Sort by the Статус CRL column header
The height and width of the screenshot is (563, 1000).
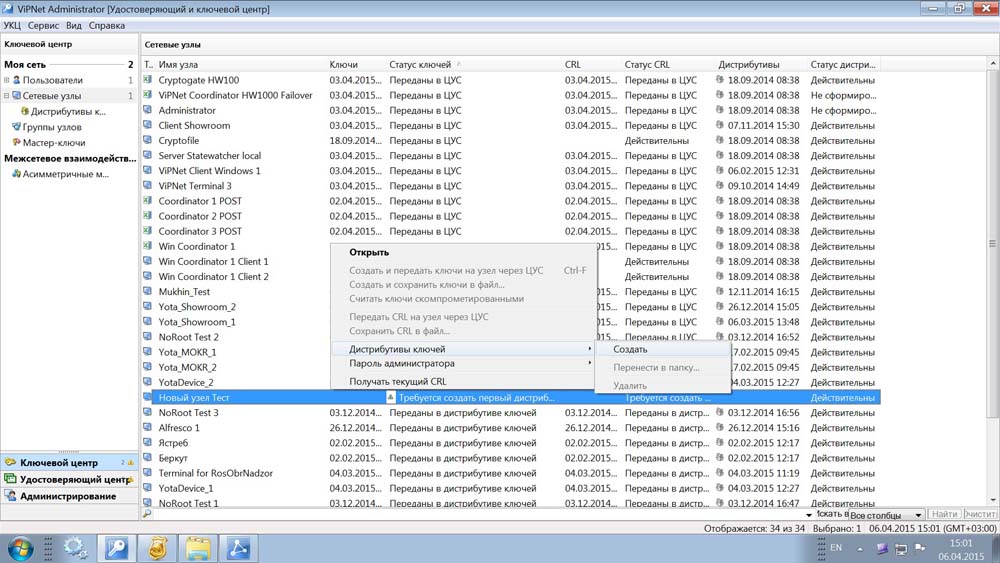pos(668,64)
